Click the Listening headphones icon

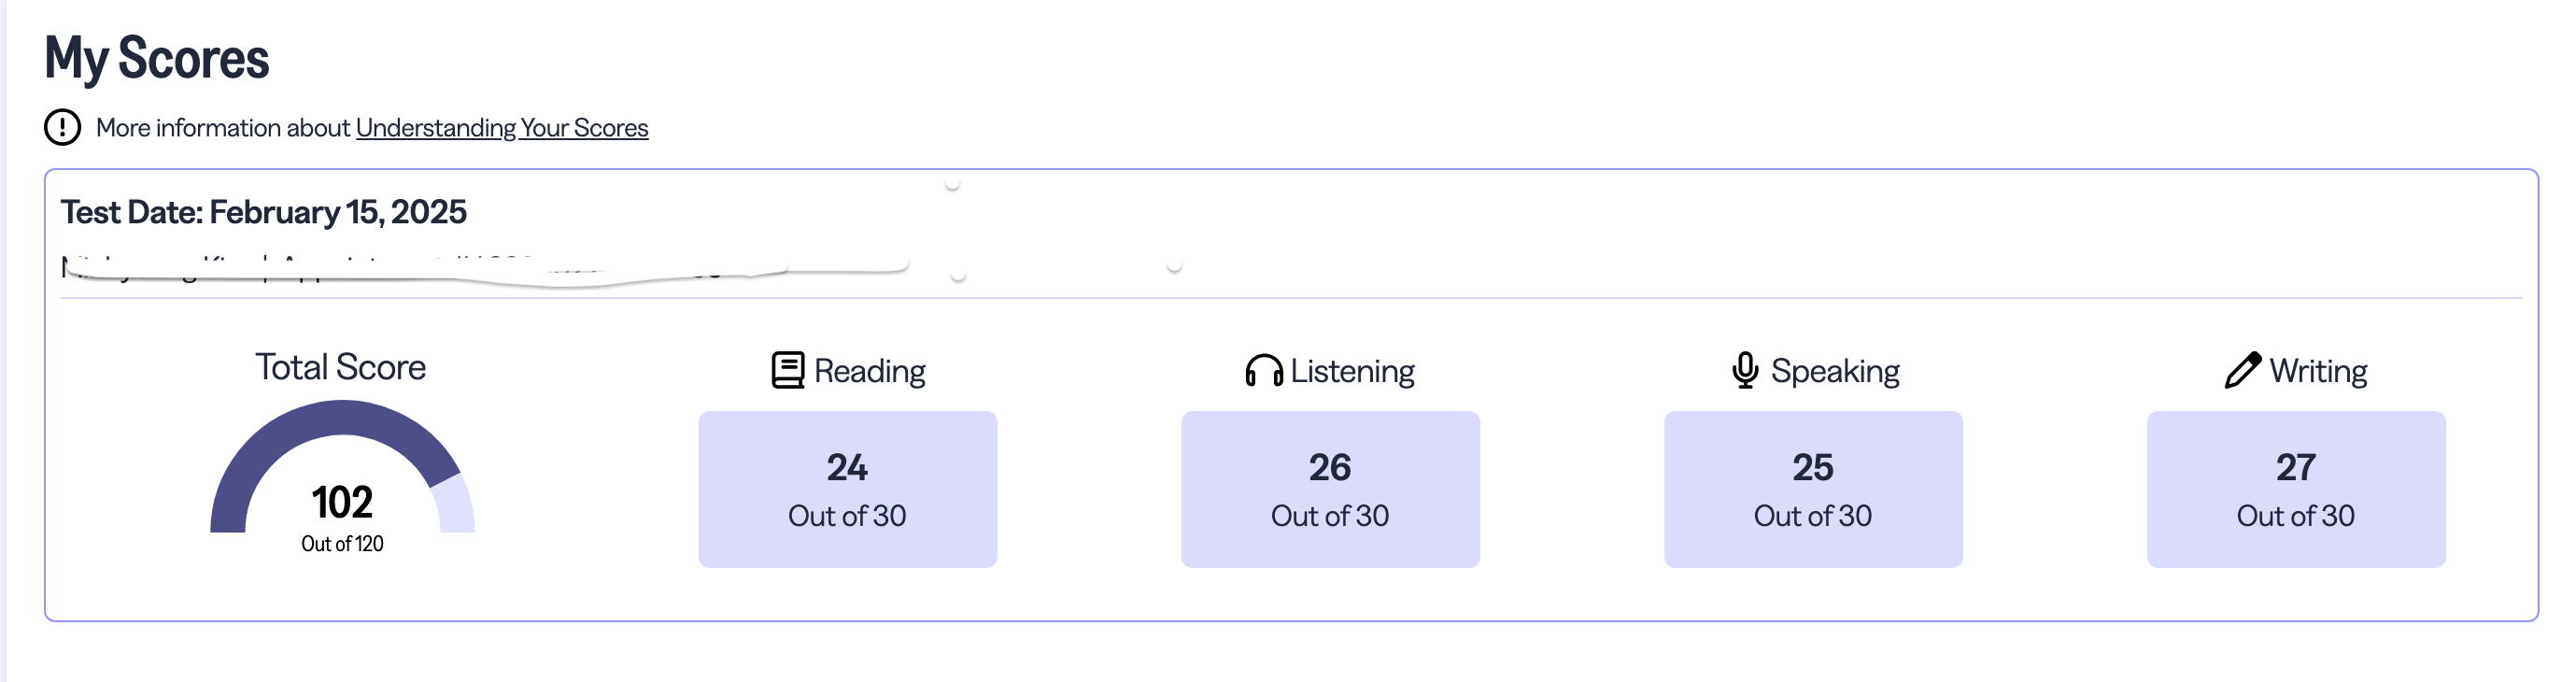pyautogui.click(x=1263, y=371)
